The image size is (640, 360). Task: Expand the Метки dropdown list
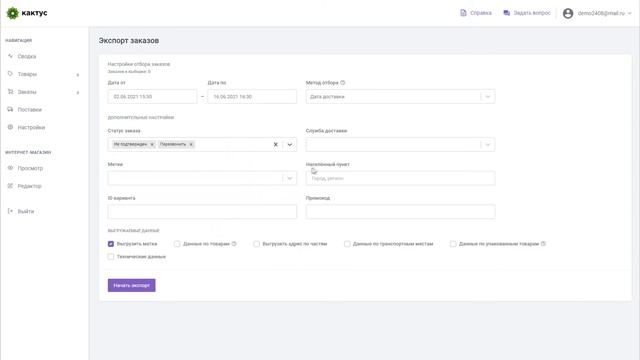(x=202, y=178)
